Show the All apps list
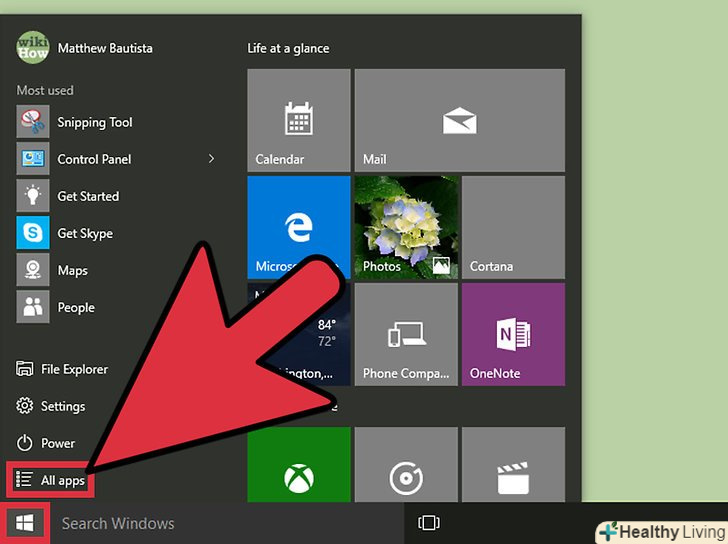Image resolution: width=728 pixels, height=544 pixels. point(50,480)
